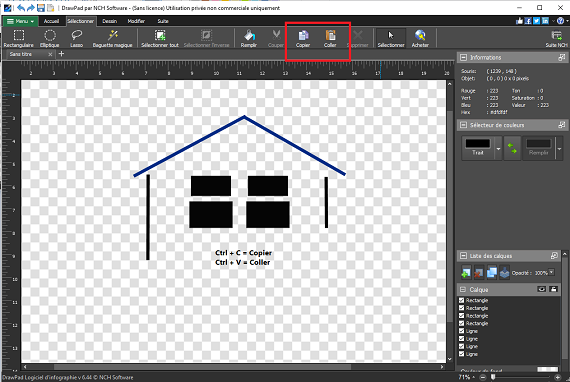This screenshot has height=382, width=570.
Task: Choose the Elliptique selection tool
Action: 49,39
